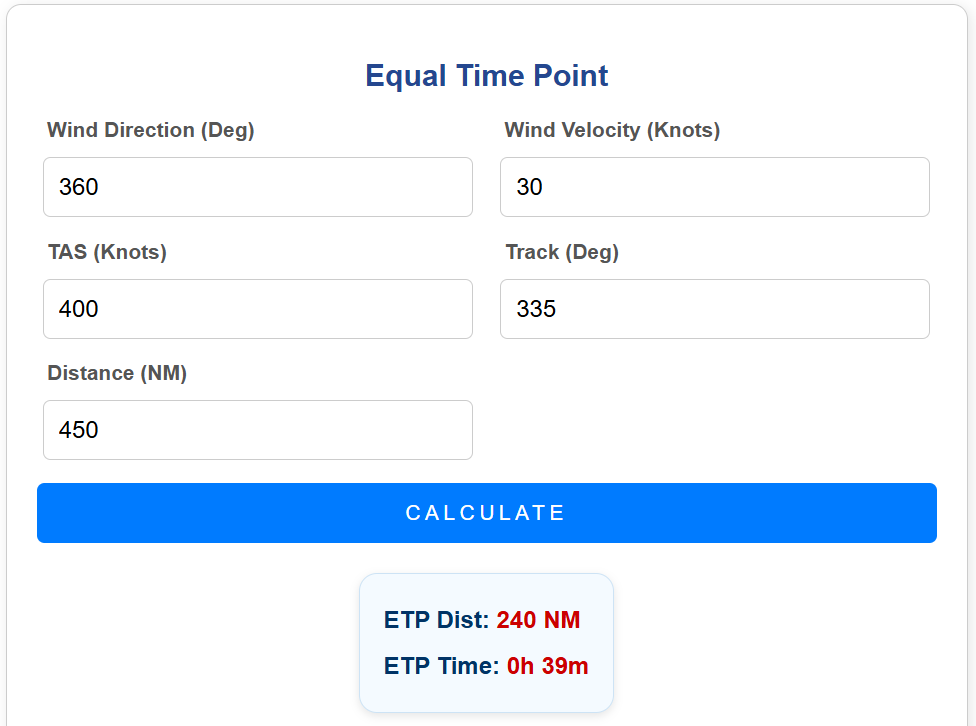The image size is (976, 726).
Task: Click the red 0h 39m result value
Action: point(547,666)
